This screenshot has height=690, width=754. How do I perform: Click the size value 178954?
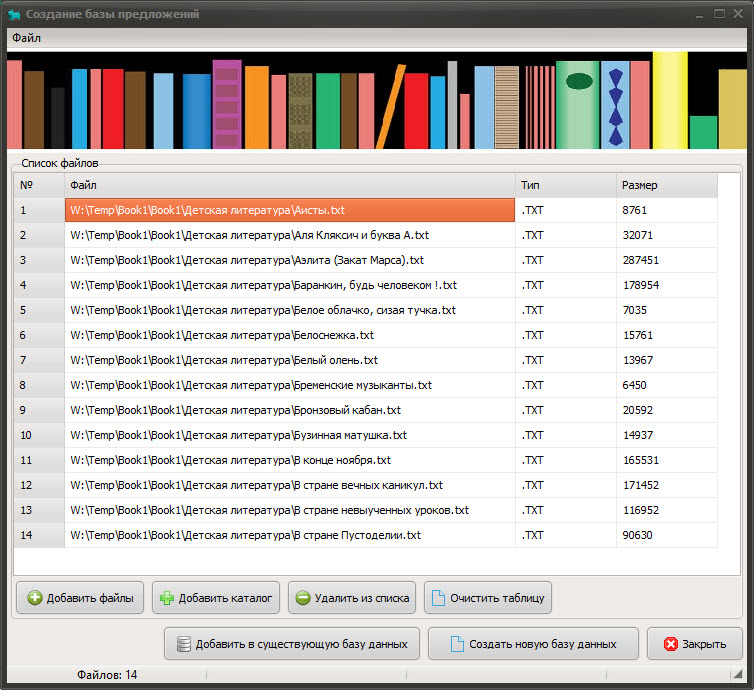click(641, 285)
